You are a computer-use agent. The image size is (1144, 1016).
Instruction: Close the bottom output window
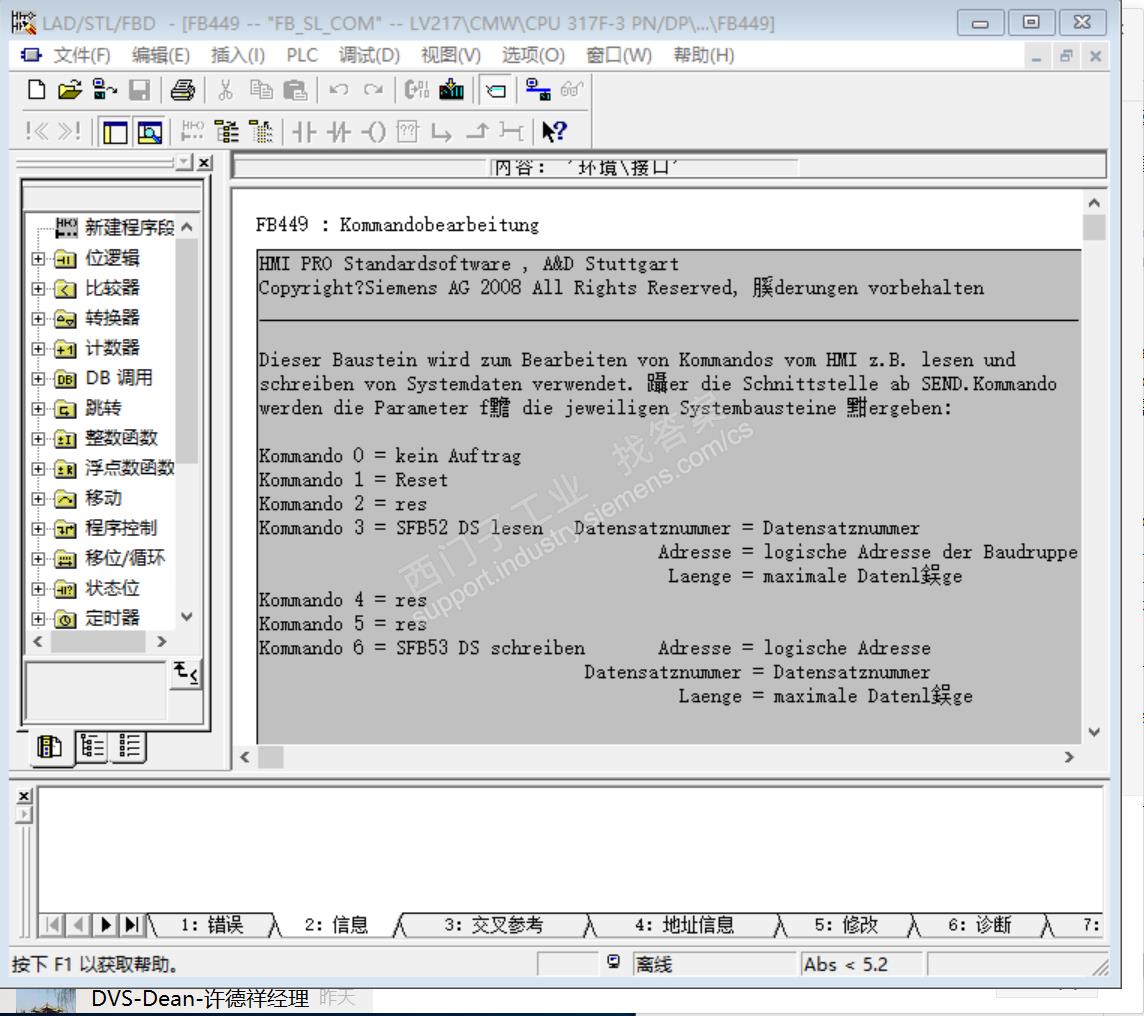point(24,796)
